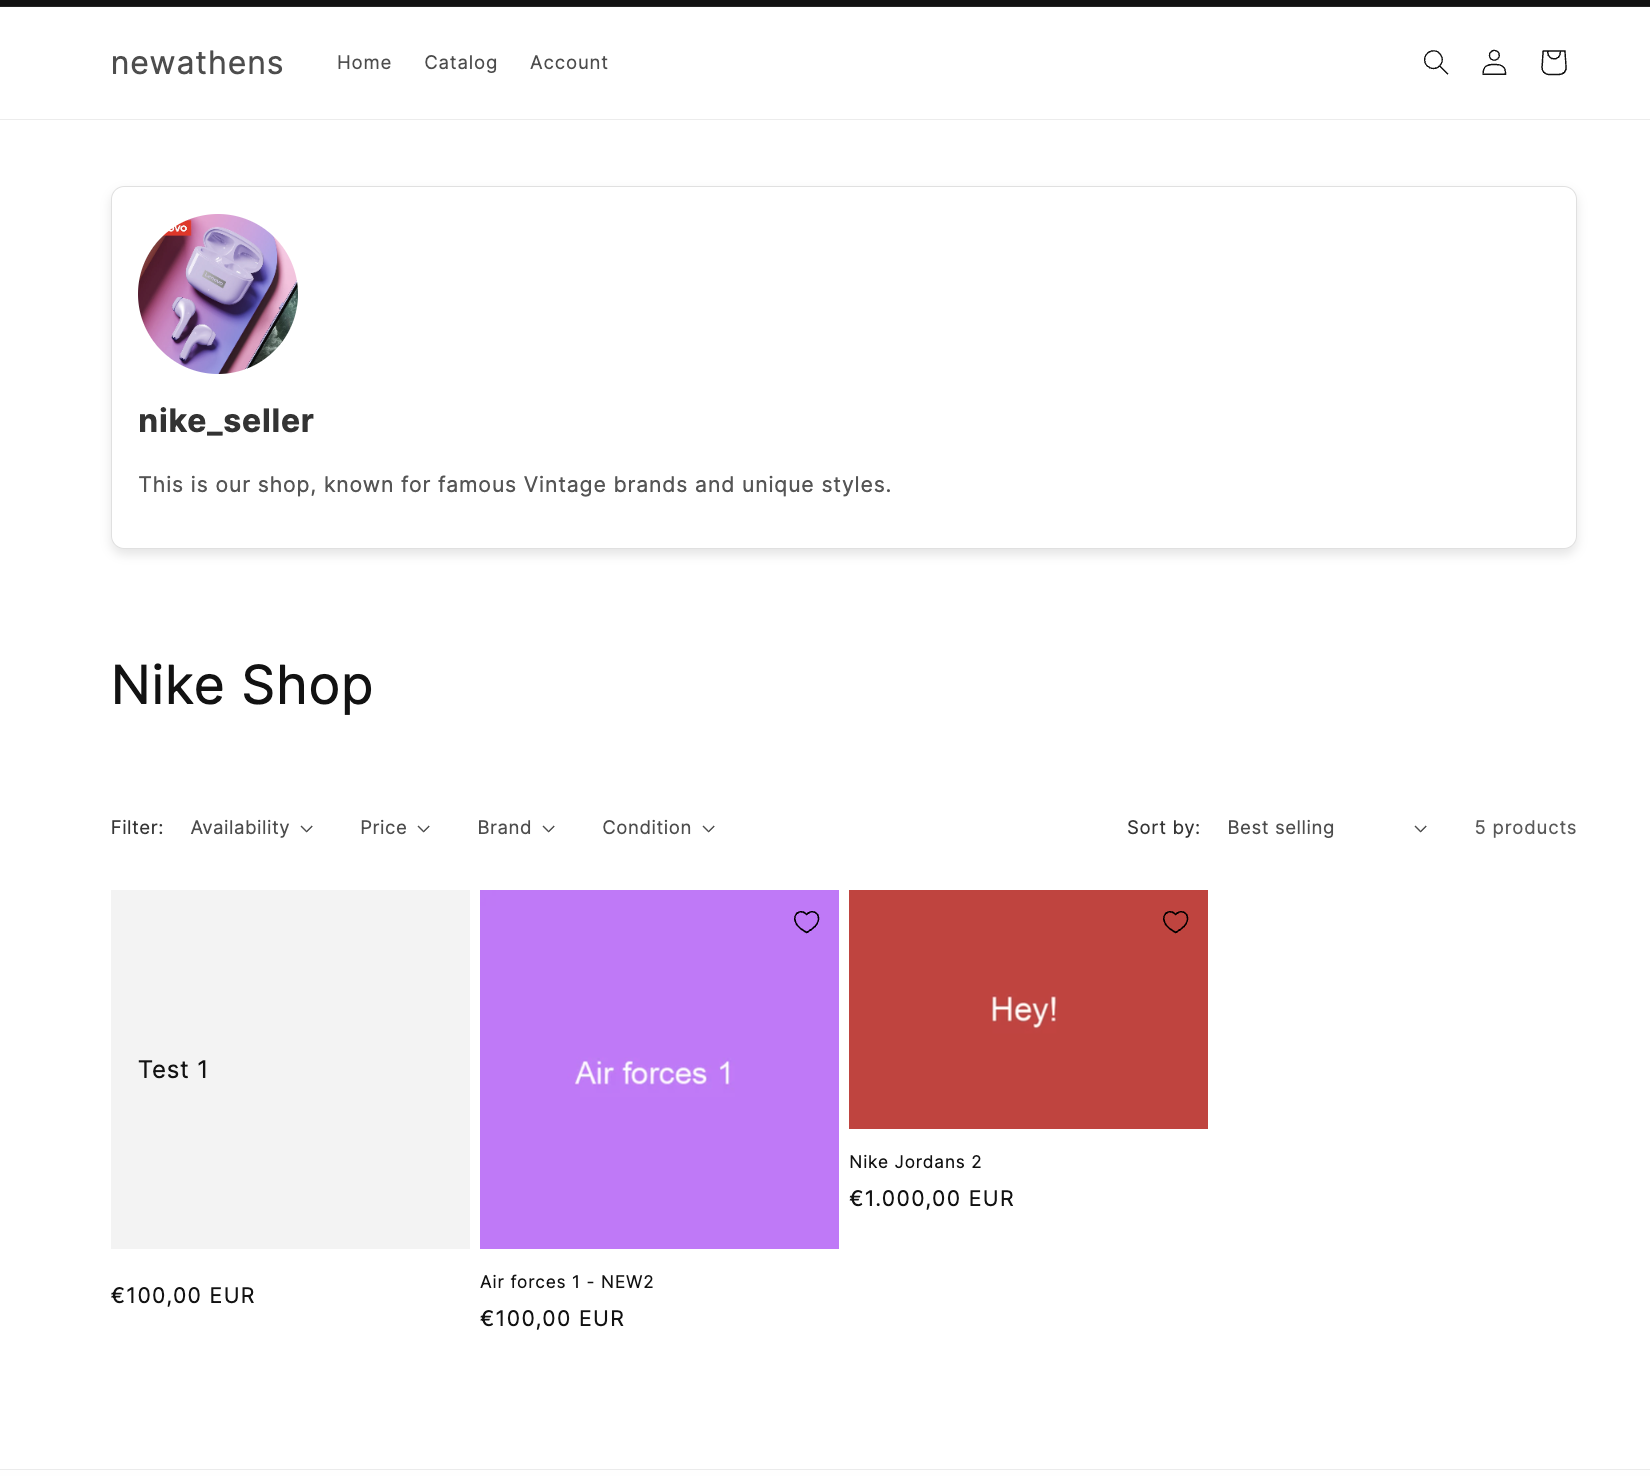Click the nike_seller profile picture
This screenshot has height=1476, width=1650.
click(x=217, y=293)
